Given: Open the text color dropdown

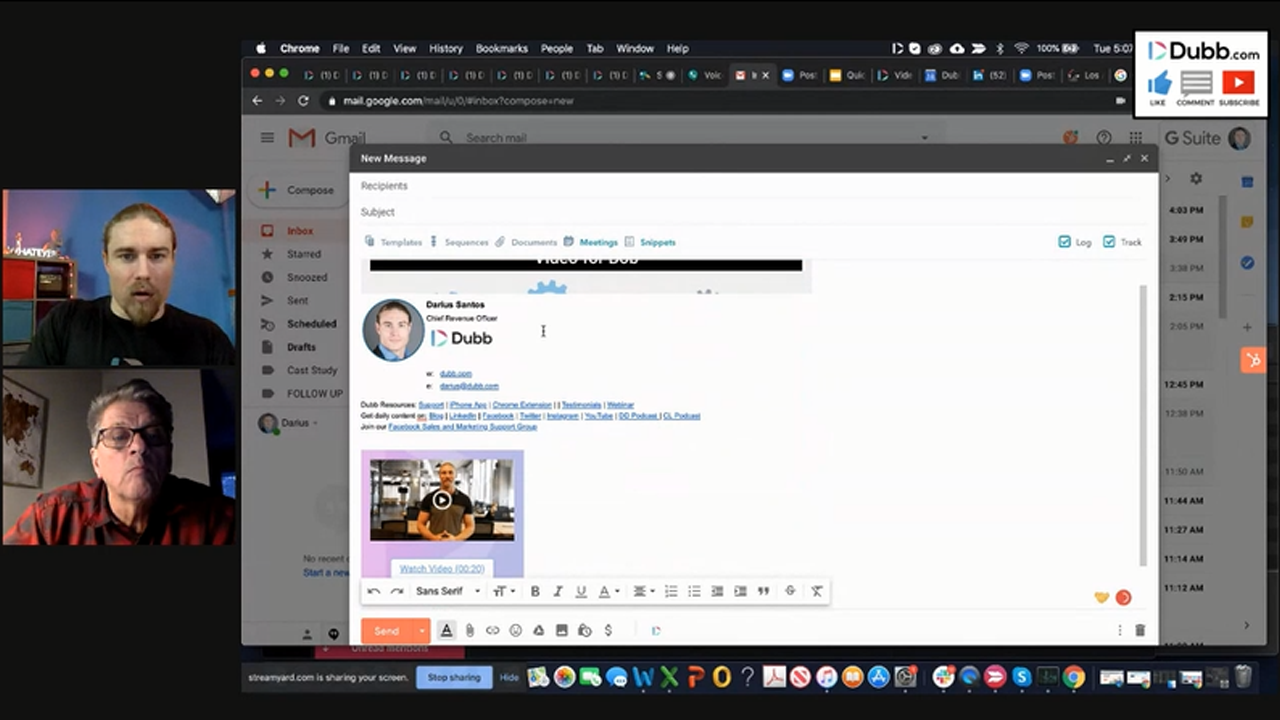Looking at the screenshot, I should pos(608,591).
